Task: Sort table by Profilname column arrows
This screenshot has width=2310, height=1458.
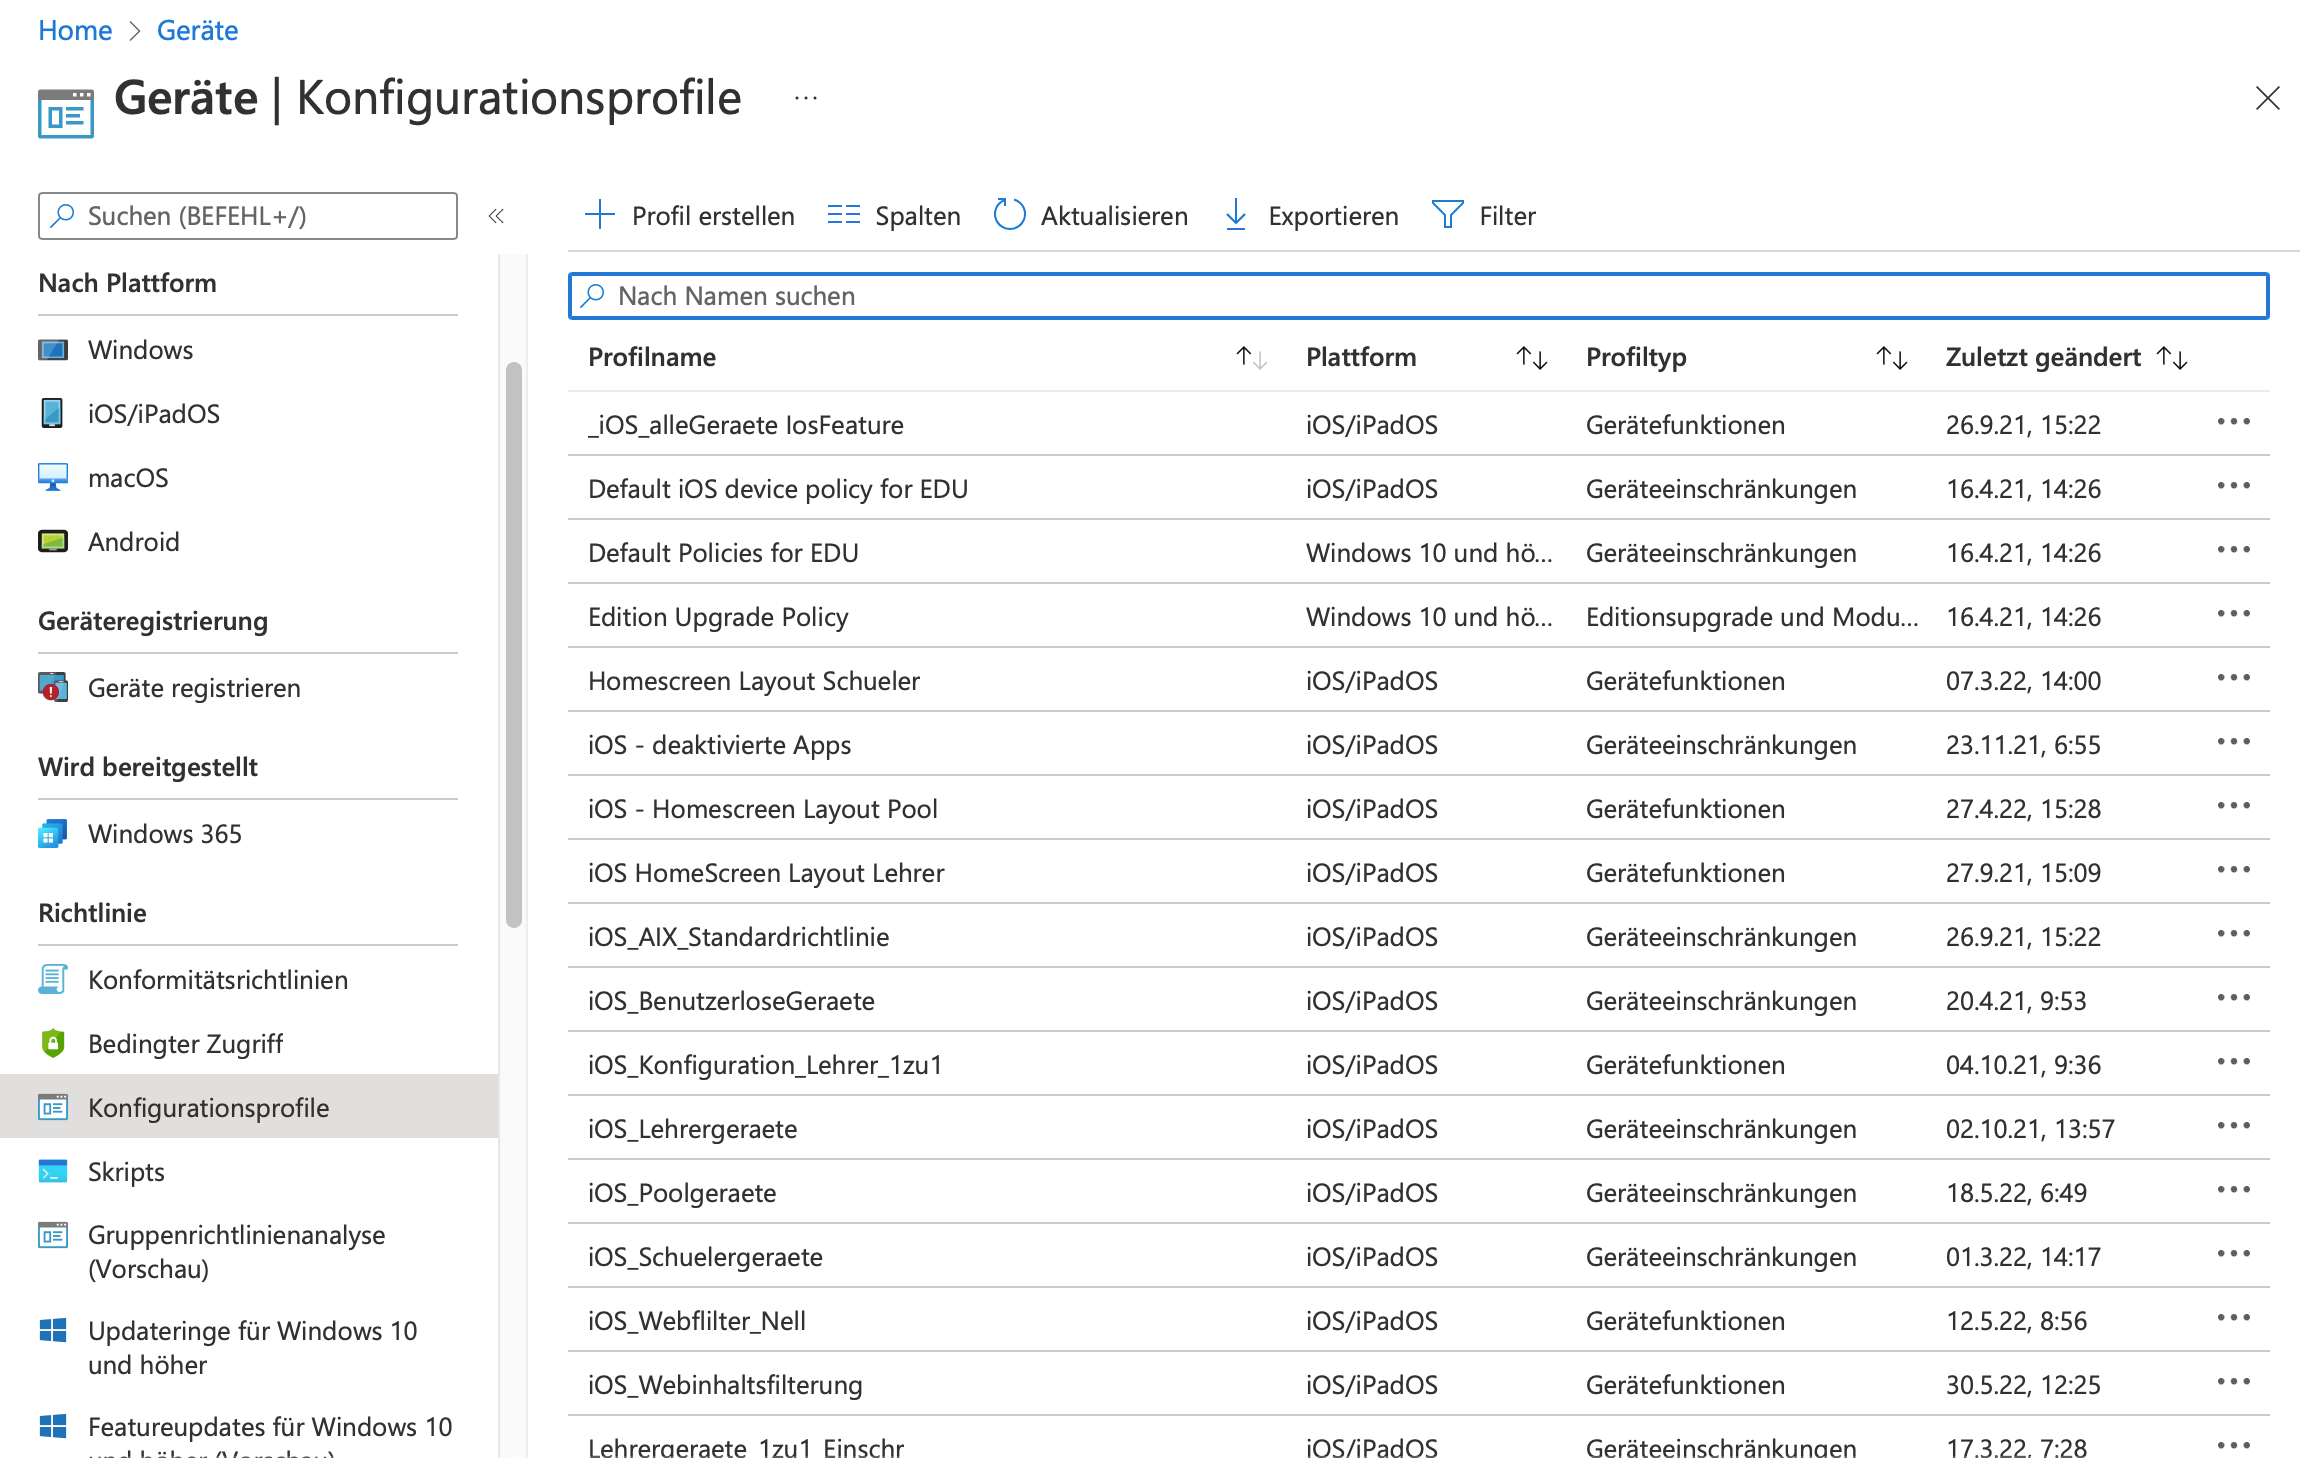Action: pos(1251,357)
